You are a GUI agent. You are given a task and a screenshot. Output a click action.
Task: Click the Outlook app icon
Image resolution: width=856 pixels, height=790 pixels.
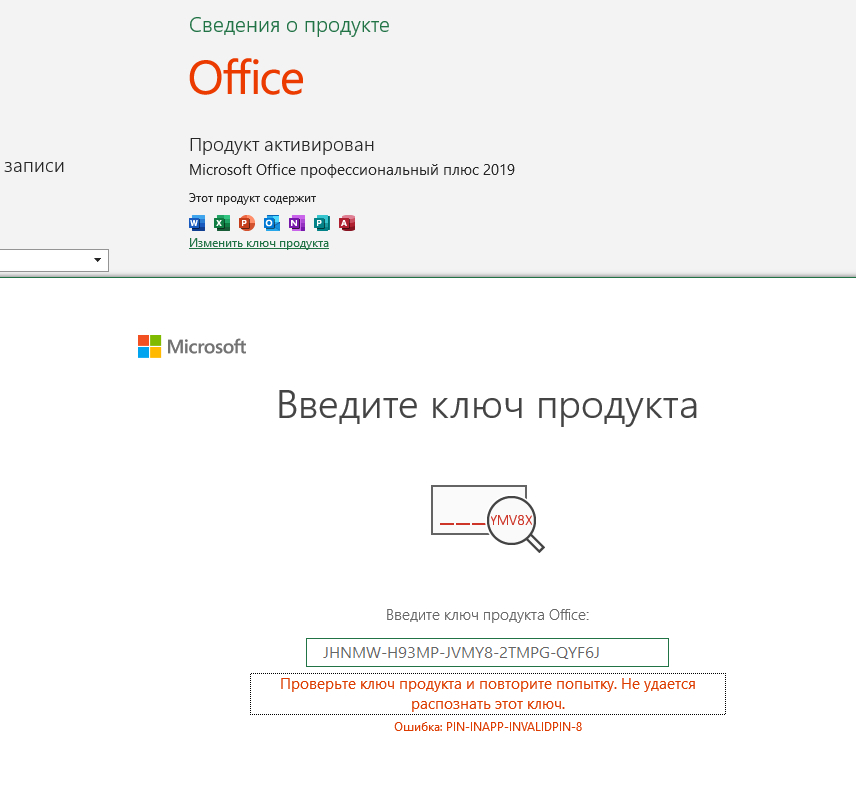(x=272, y=223)
